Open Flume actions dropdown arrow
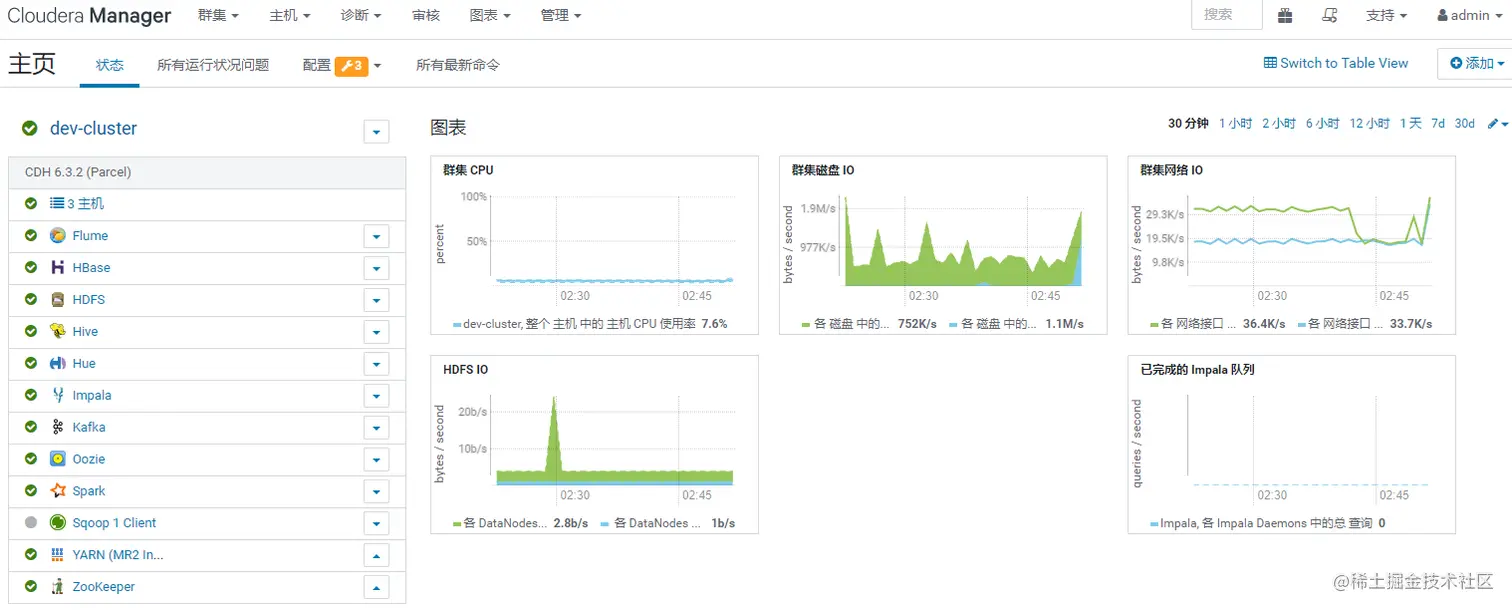The image size is (1512, 610). pos(376,237)
